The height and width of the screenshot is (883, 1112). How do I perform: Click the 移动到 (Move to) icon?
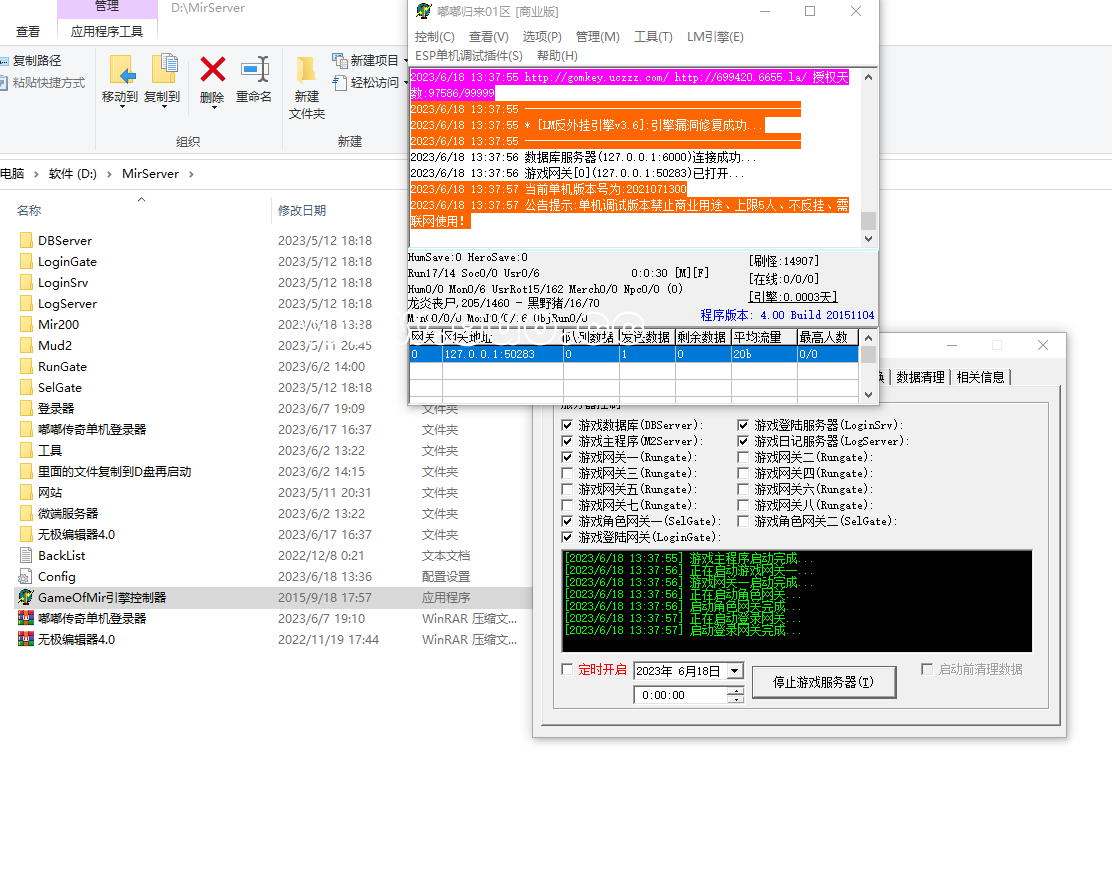tap(122, 70)
